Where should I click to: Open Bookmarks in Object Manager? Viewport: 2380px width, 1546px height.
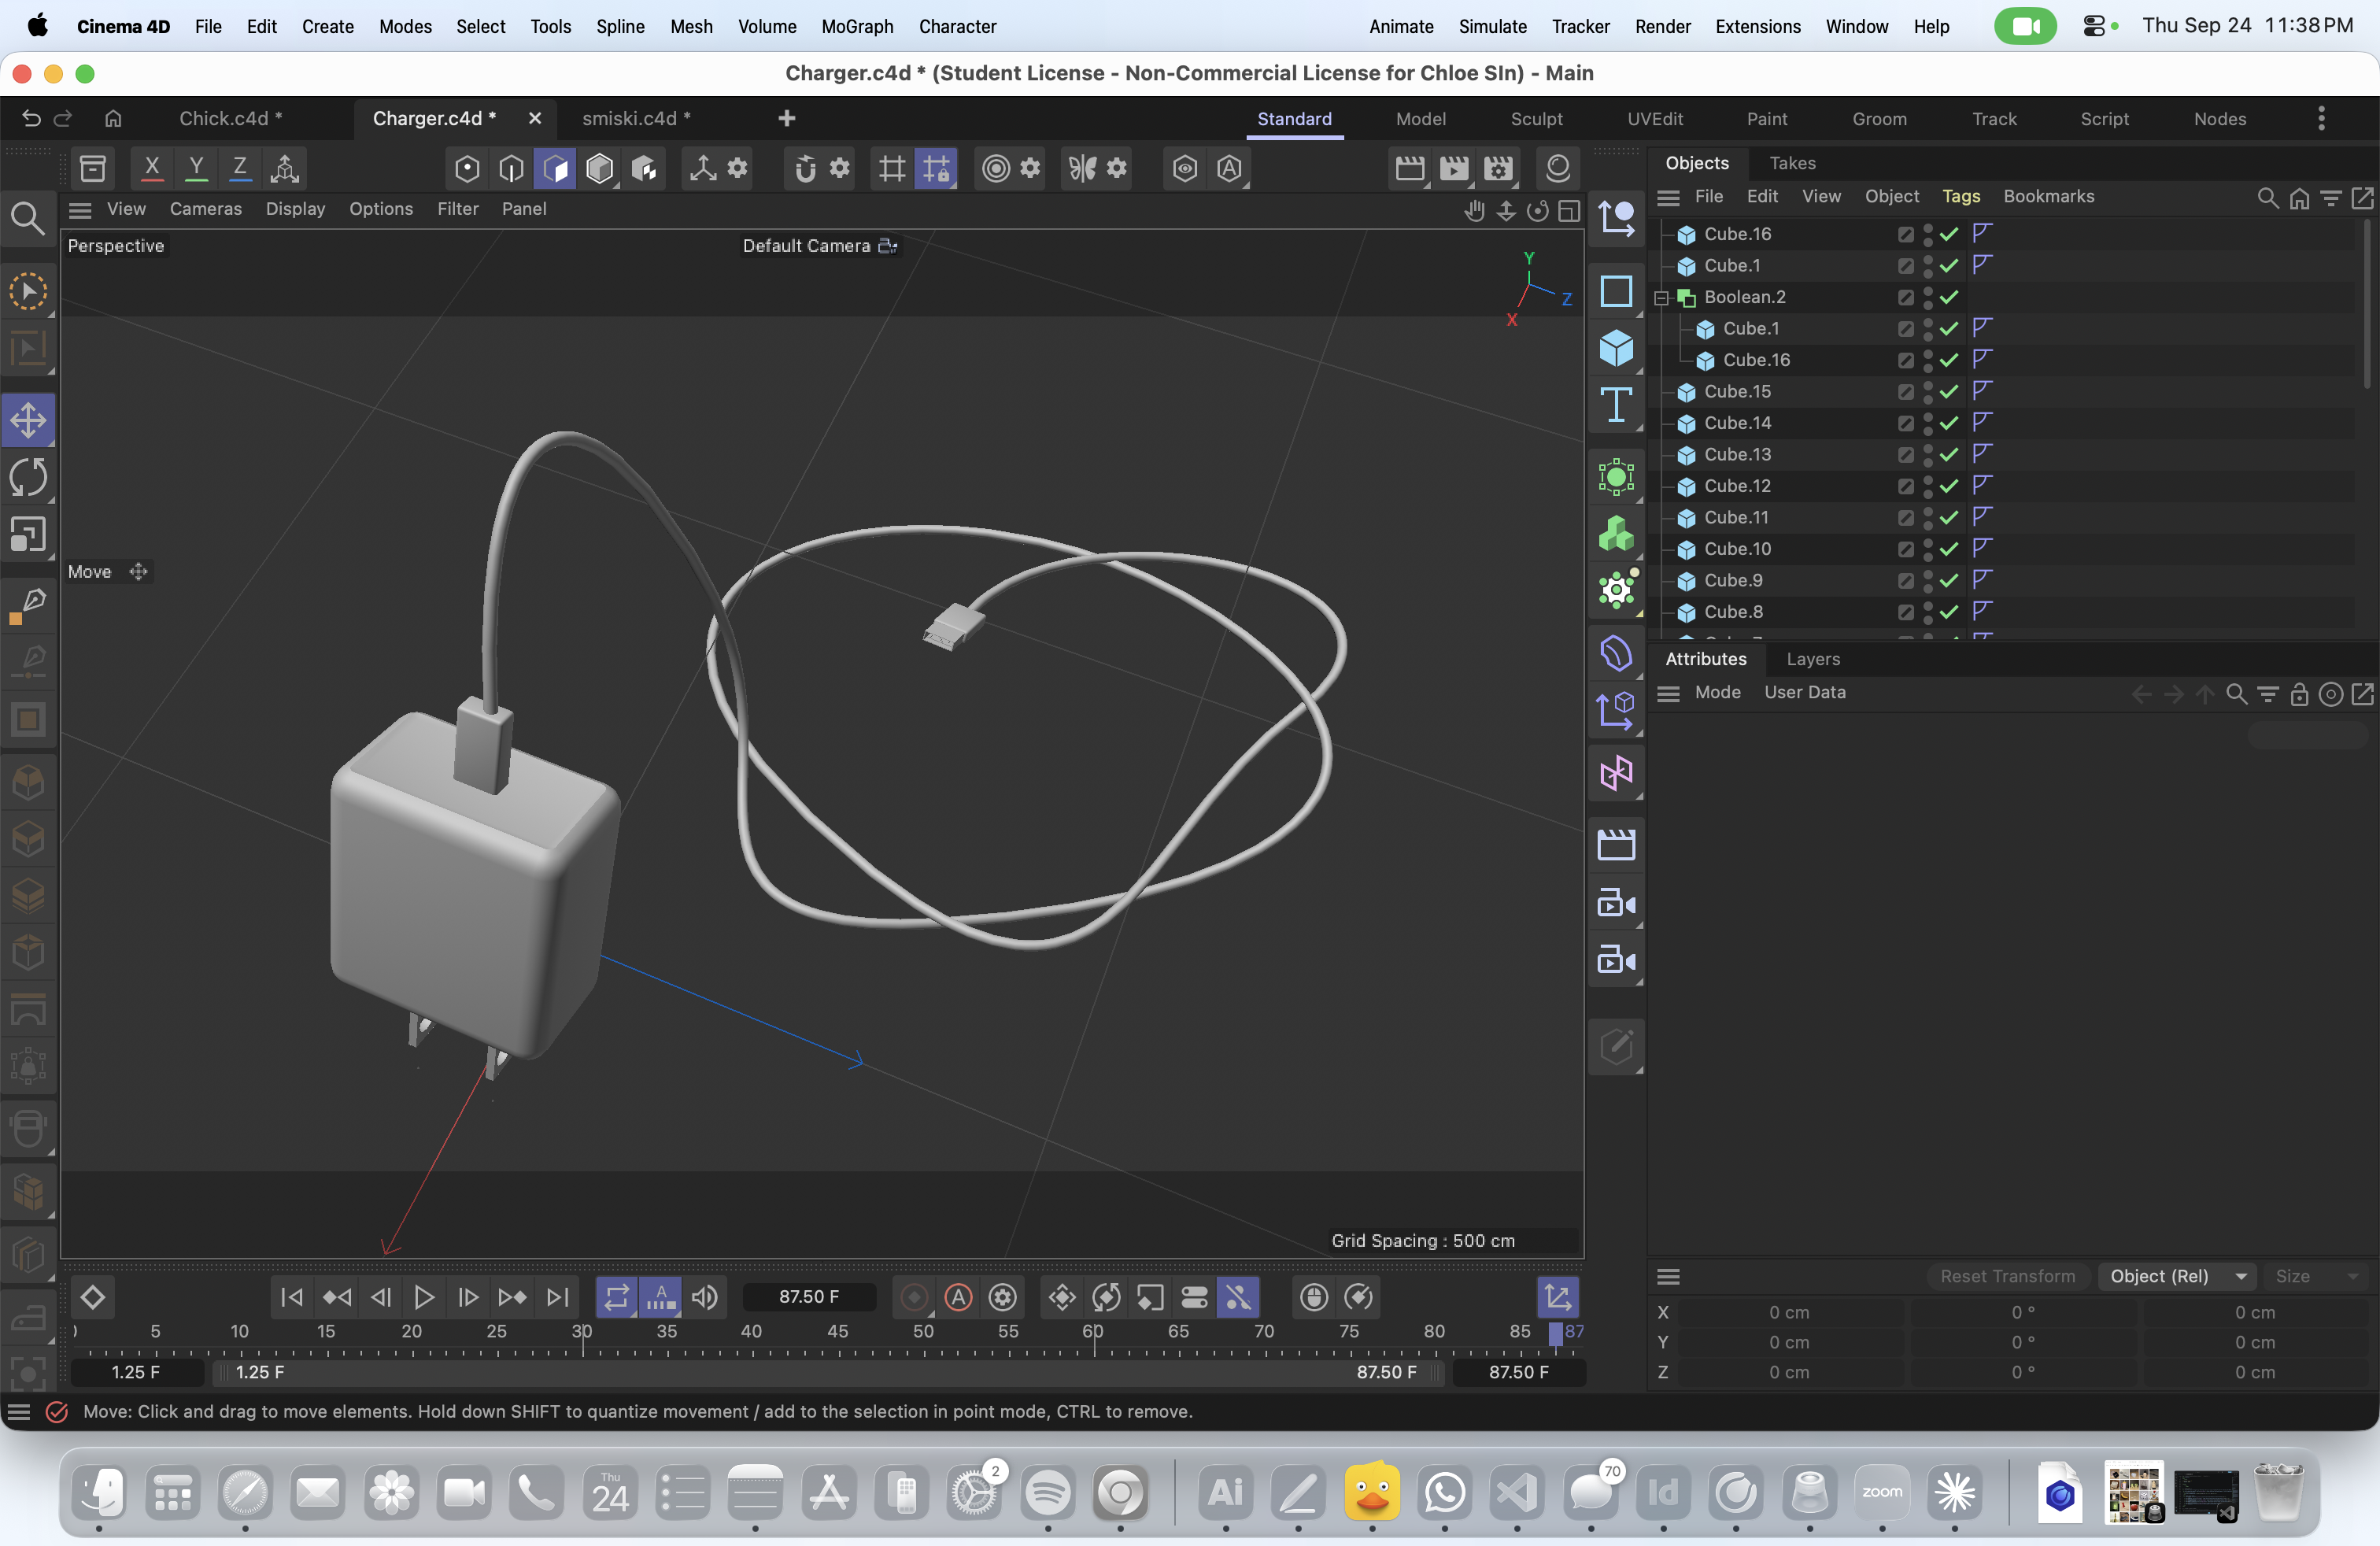tap(2048, 197)
